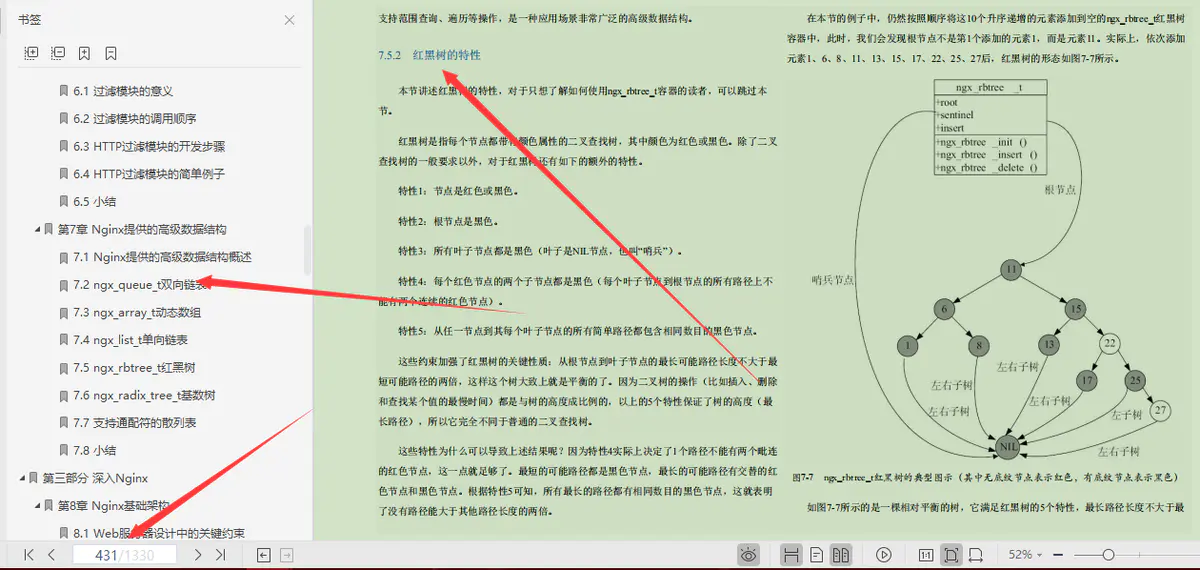Image resolution: width=1200 pixels, height=570 pixels.
Task: Jump to last page button
Action: [221, 554]
